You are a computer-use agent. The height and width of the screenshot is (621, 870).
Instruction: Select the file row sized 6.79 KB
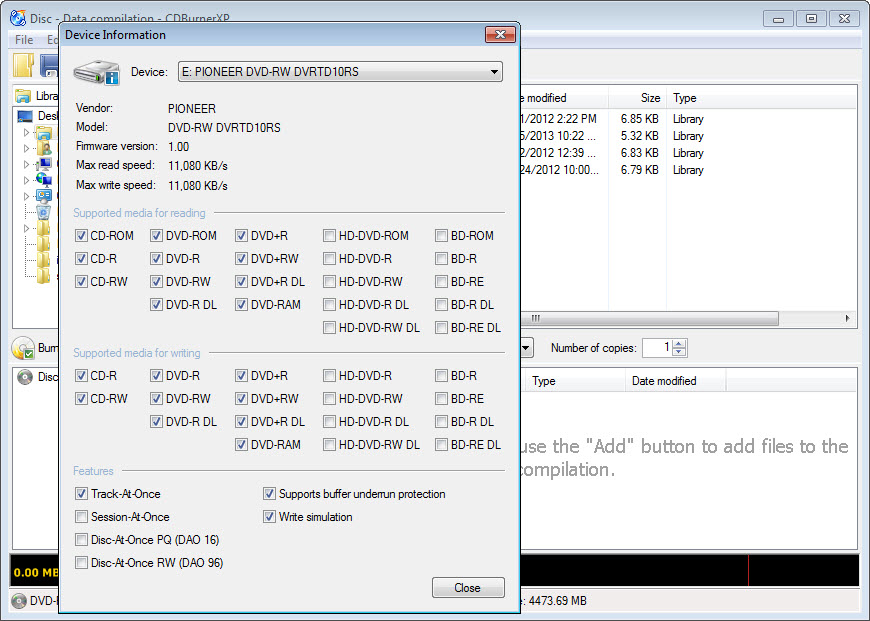click(x=687, y=170)
